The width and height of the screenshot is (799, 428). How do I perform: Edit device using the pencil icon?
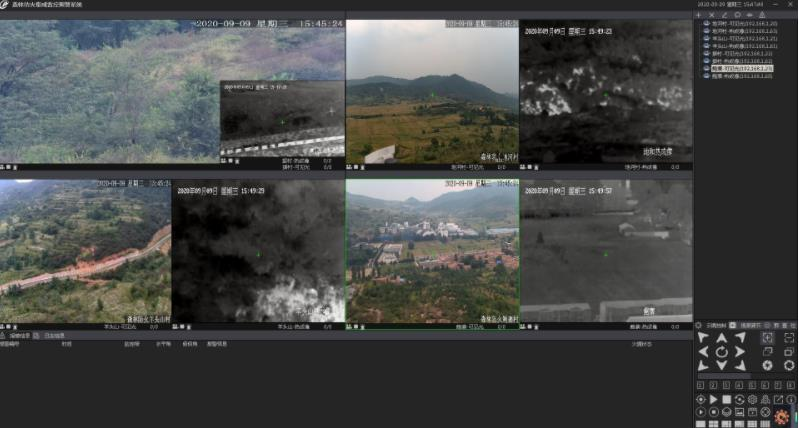[725, 15]
